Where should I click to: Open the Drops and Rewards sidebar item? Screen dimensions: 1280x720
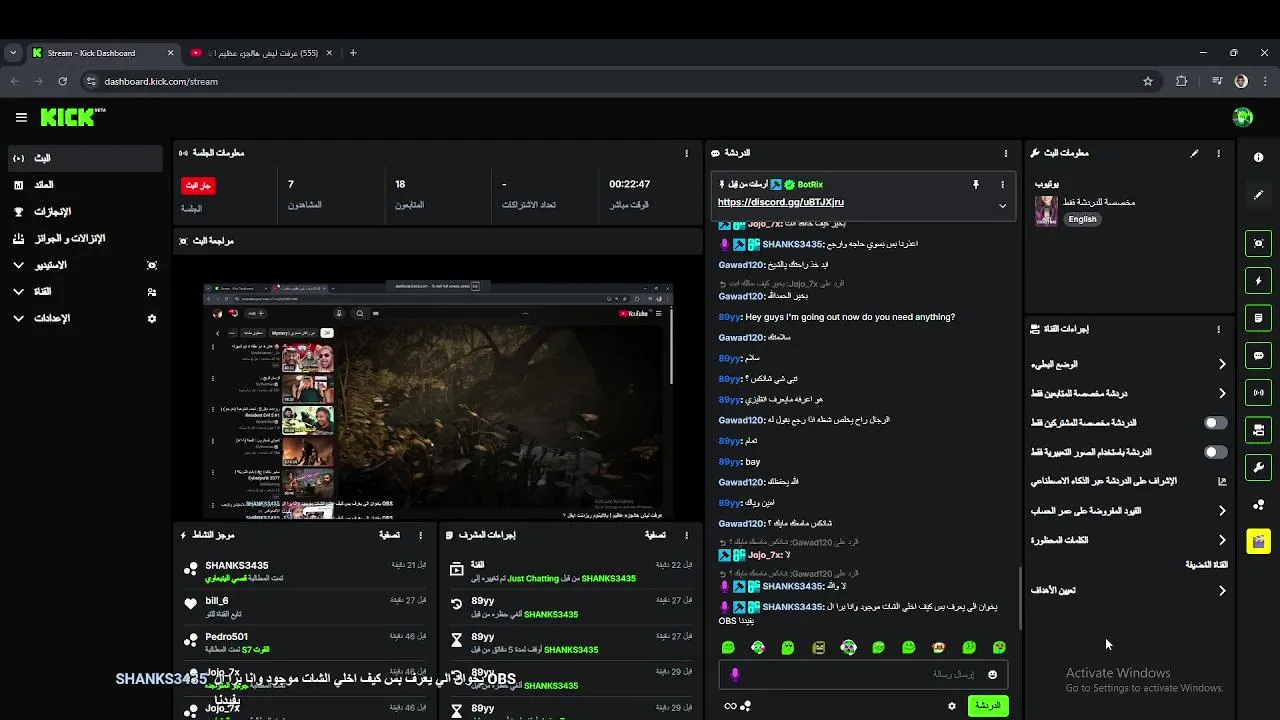(x=85, y=239)
